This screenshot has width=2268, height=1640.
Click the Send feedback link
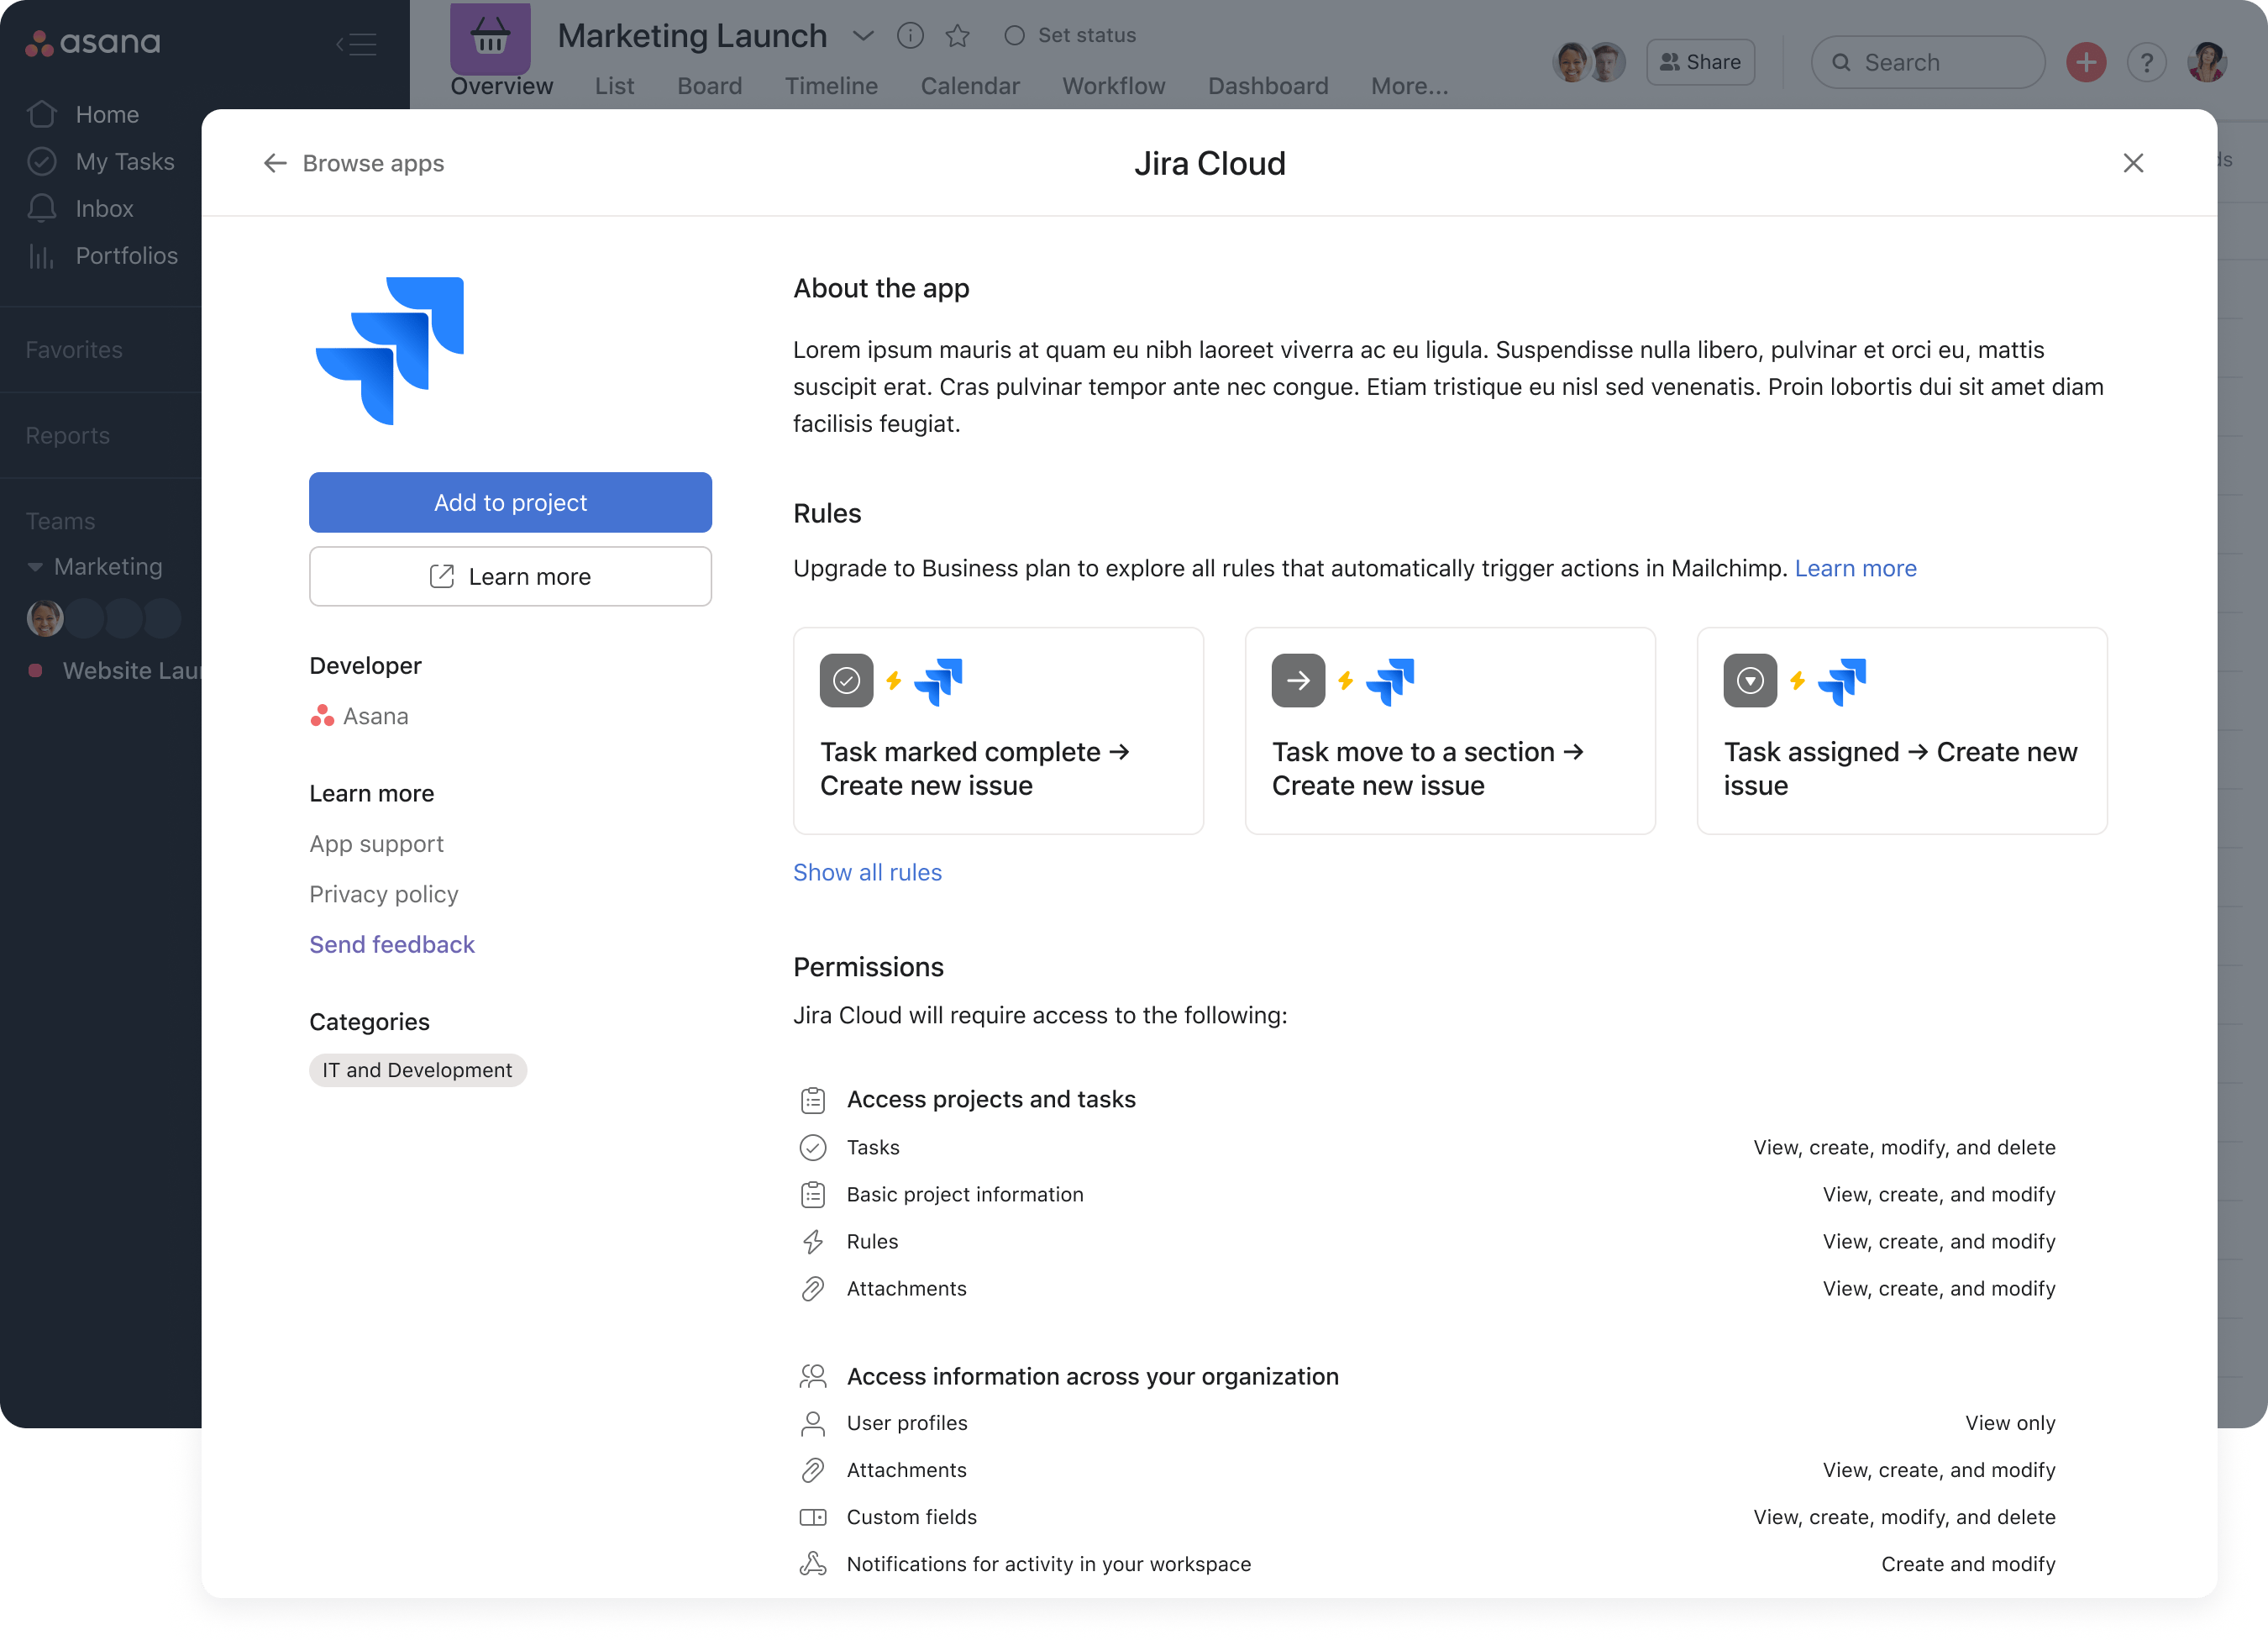tap(391, 943)
